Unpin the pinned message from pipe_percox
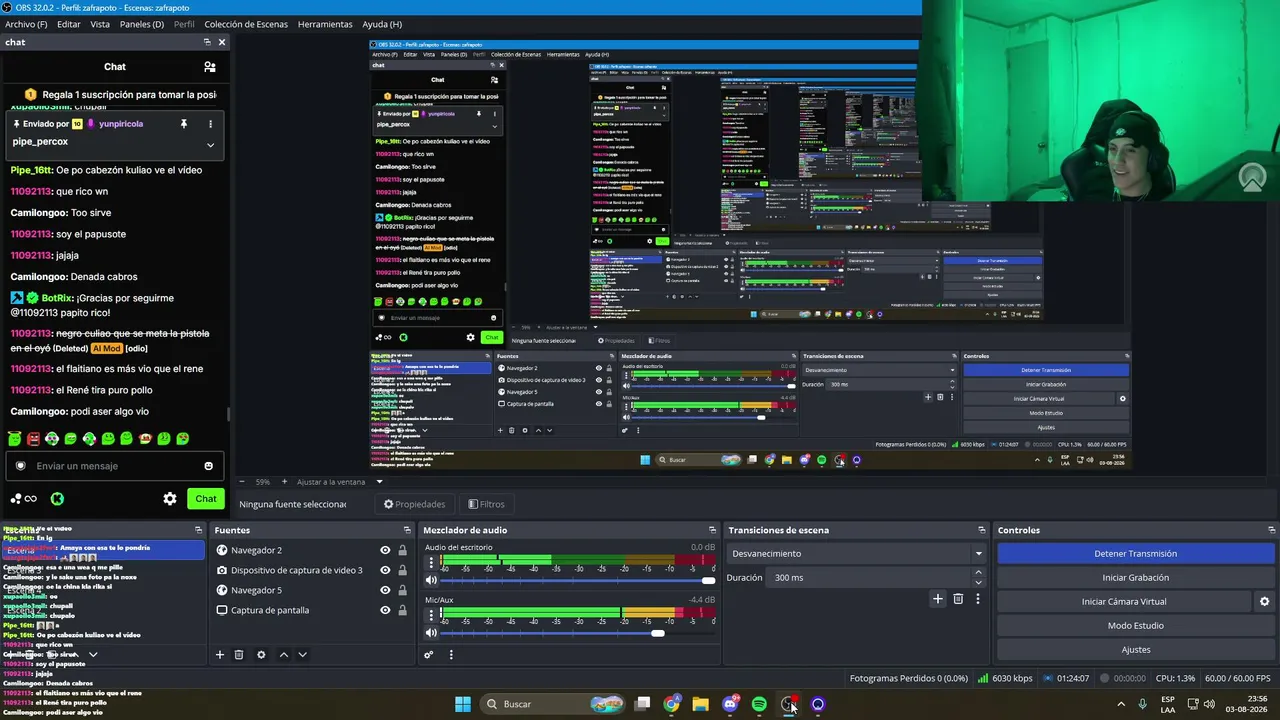Image resolution: width=1280 pixels, height=720 pixels. coord(183,124)
